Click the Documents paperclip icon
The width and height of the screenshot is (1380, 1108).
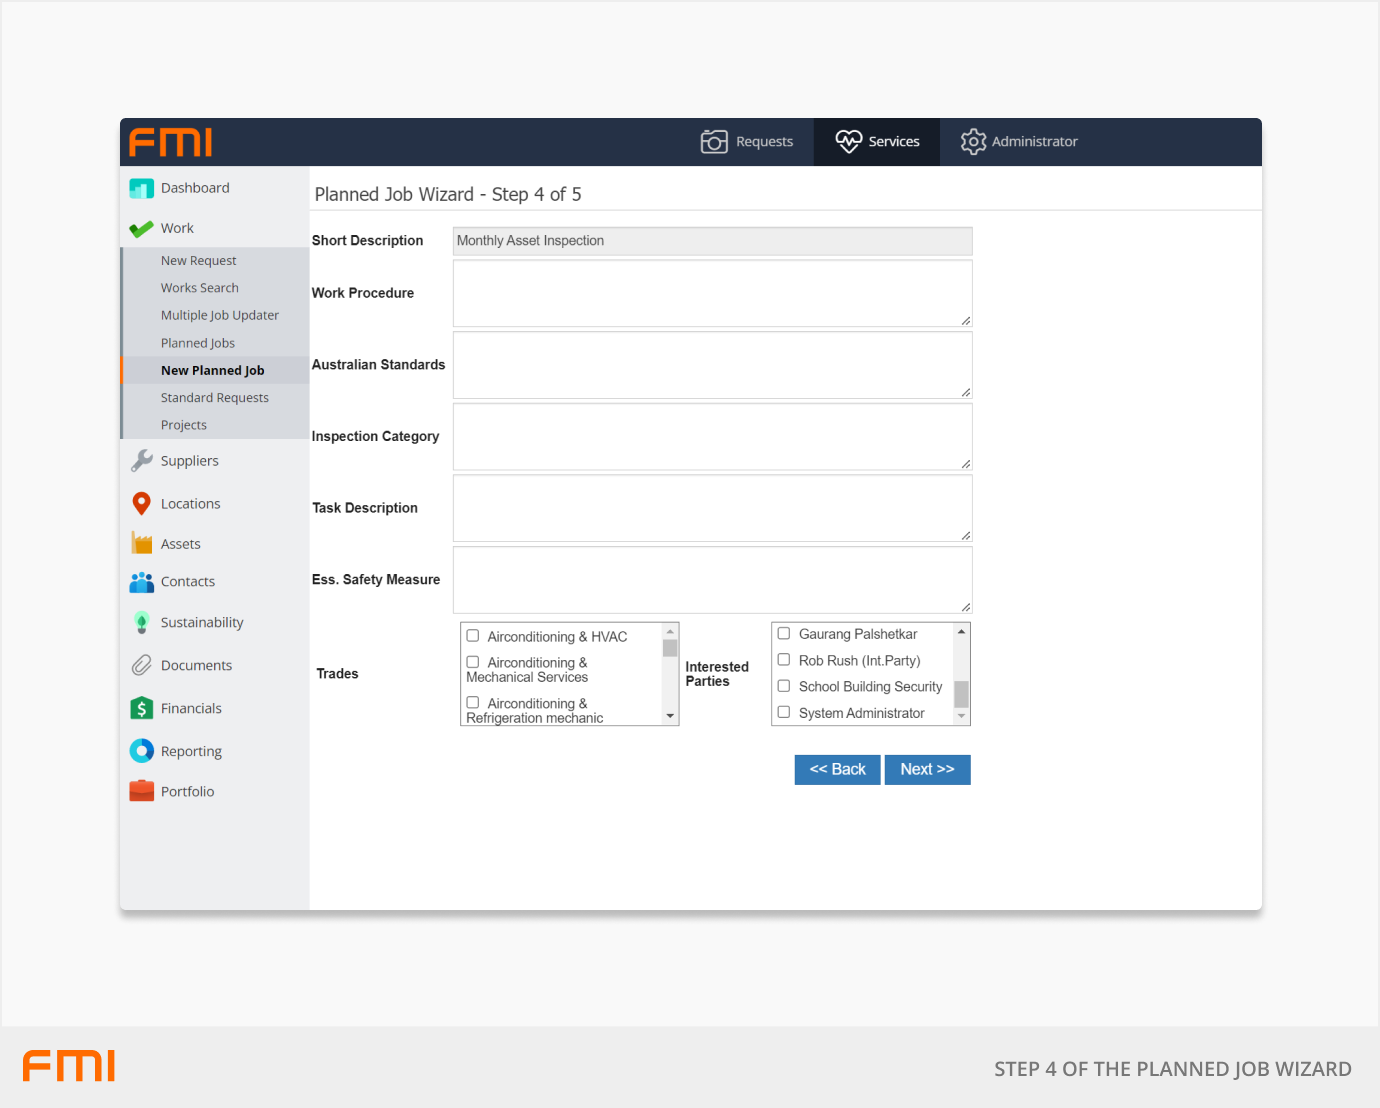(x=141, y=666)
